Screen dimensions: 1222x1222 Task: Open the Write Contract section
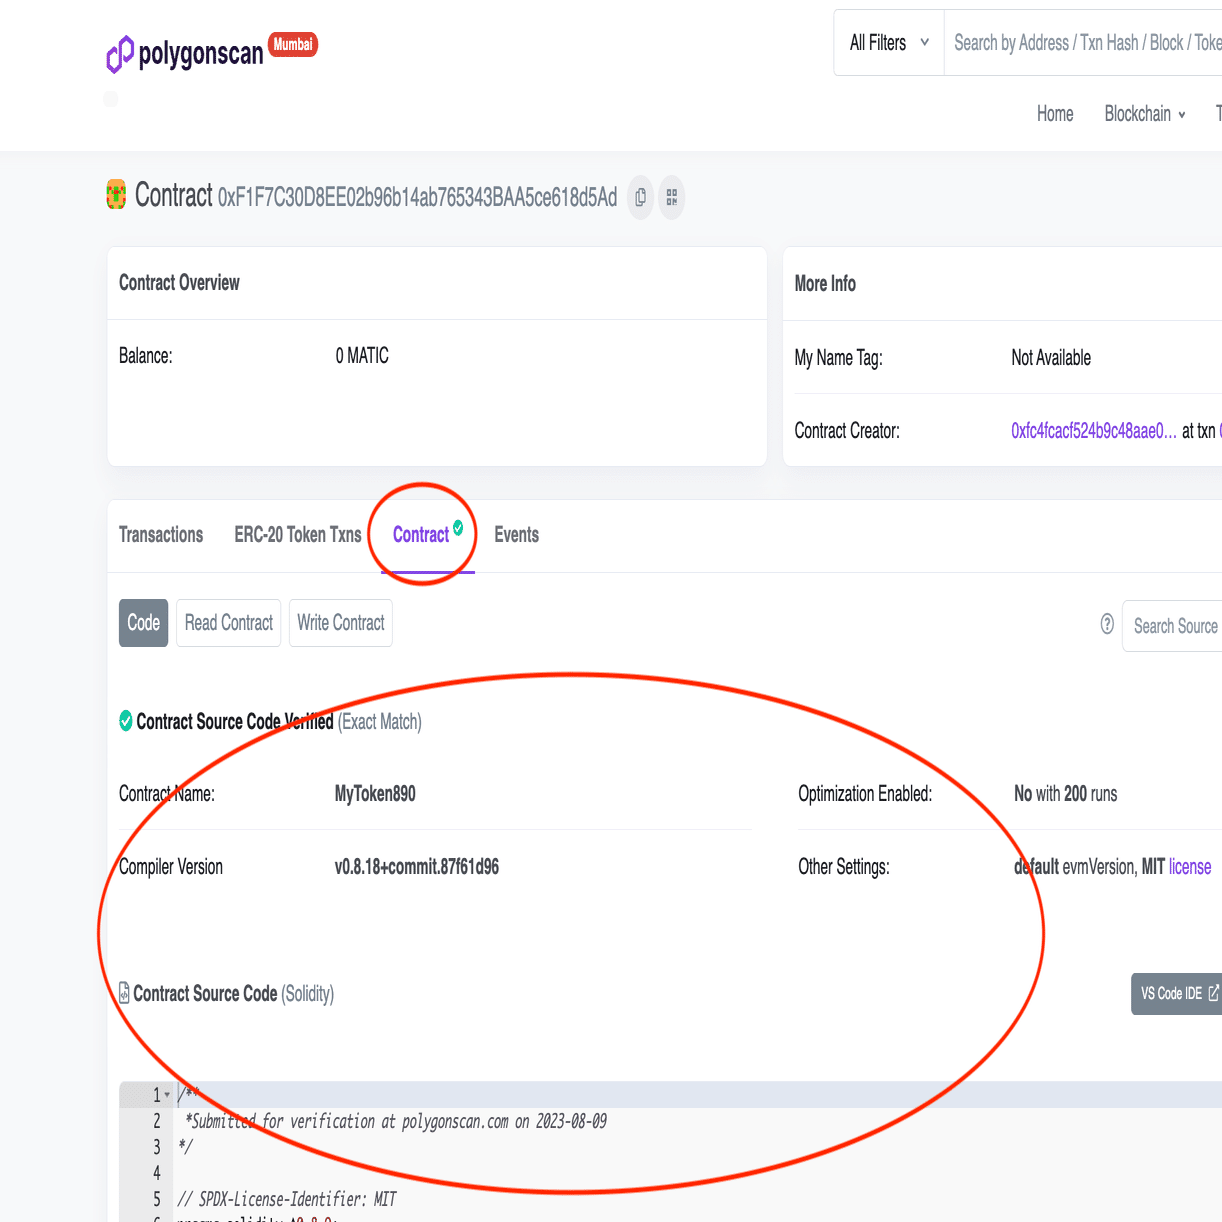click(341, 623)
